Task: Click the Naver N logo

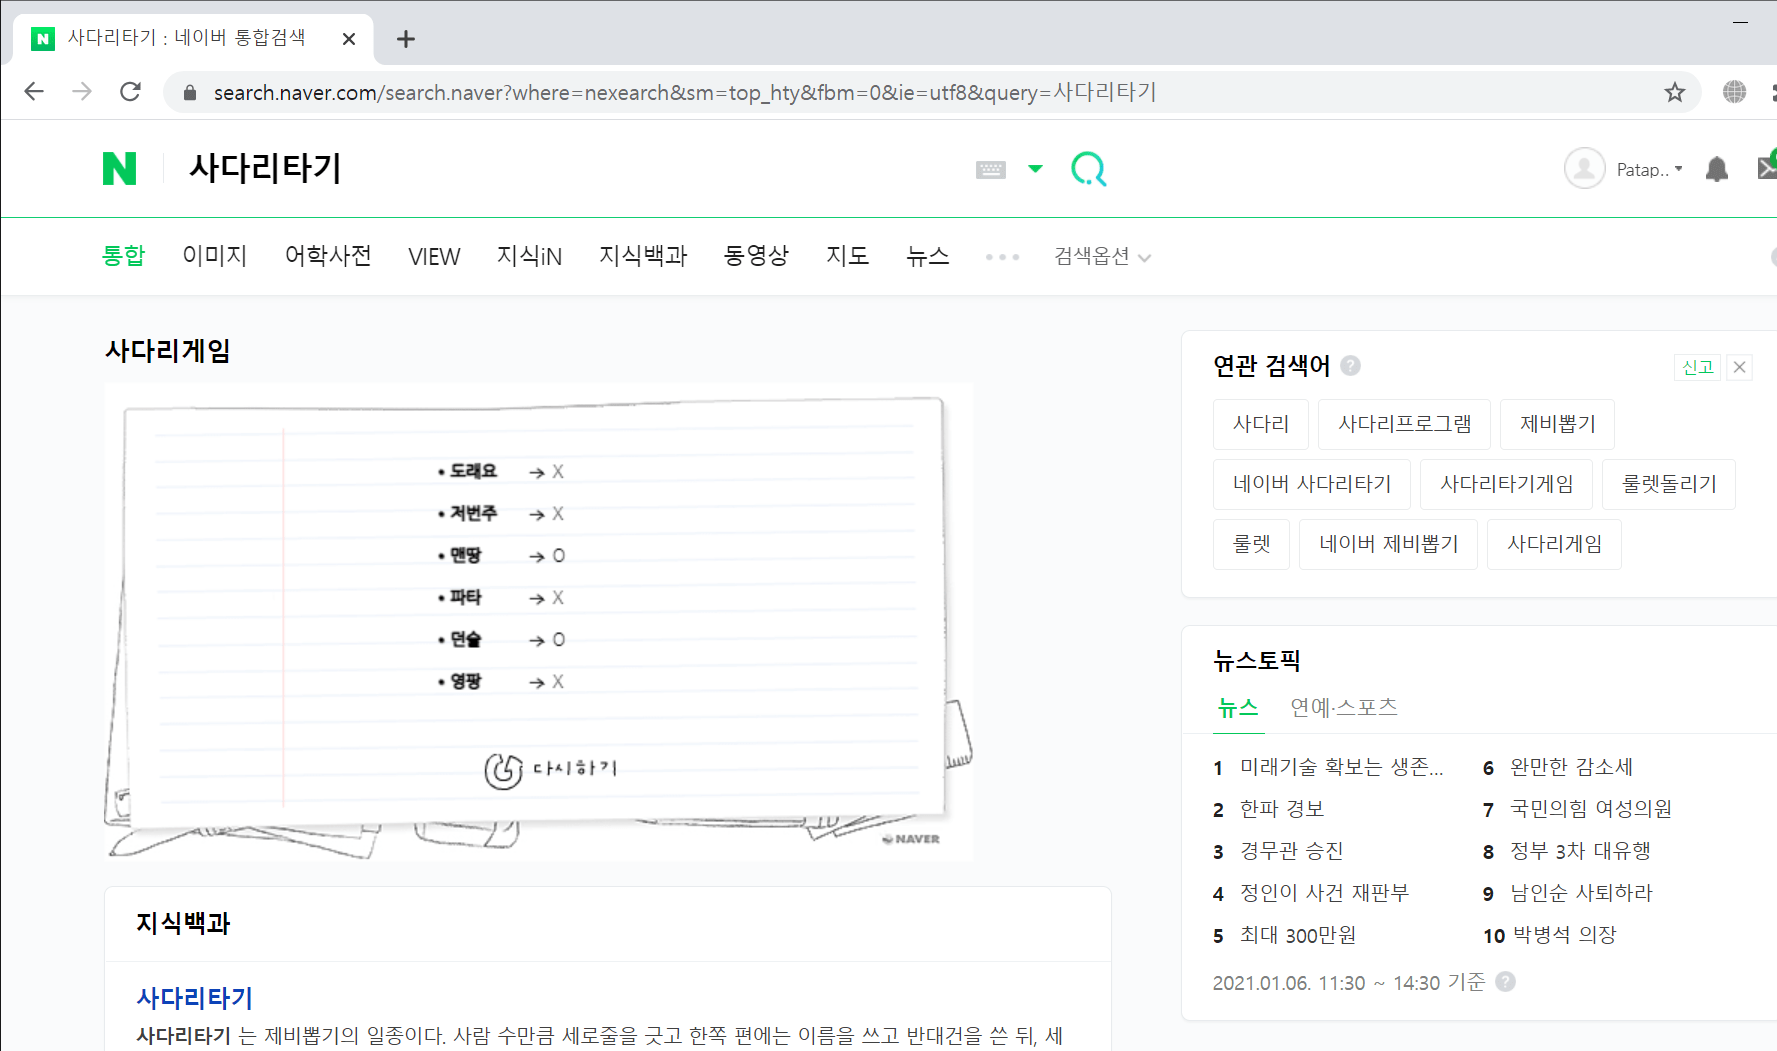Action: (x=119, y=168)
